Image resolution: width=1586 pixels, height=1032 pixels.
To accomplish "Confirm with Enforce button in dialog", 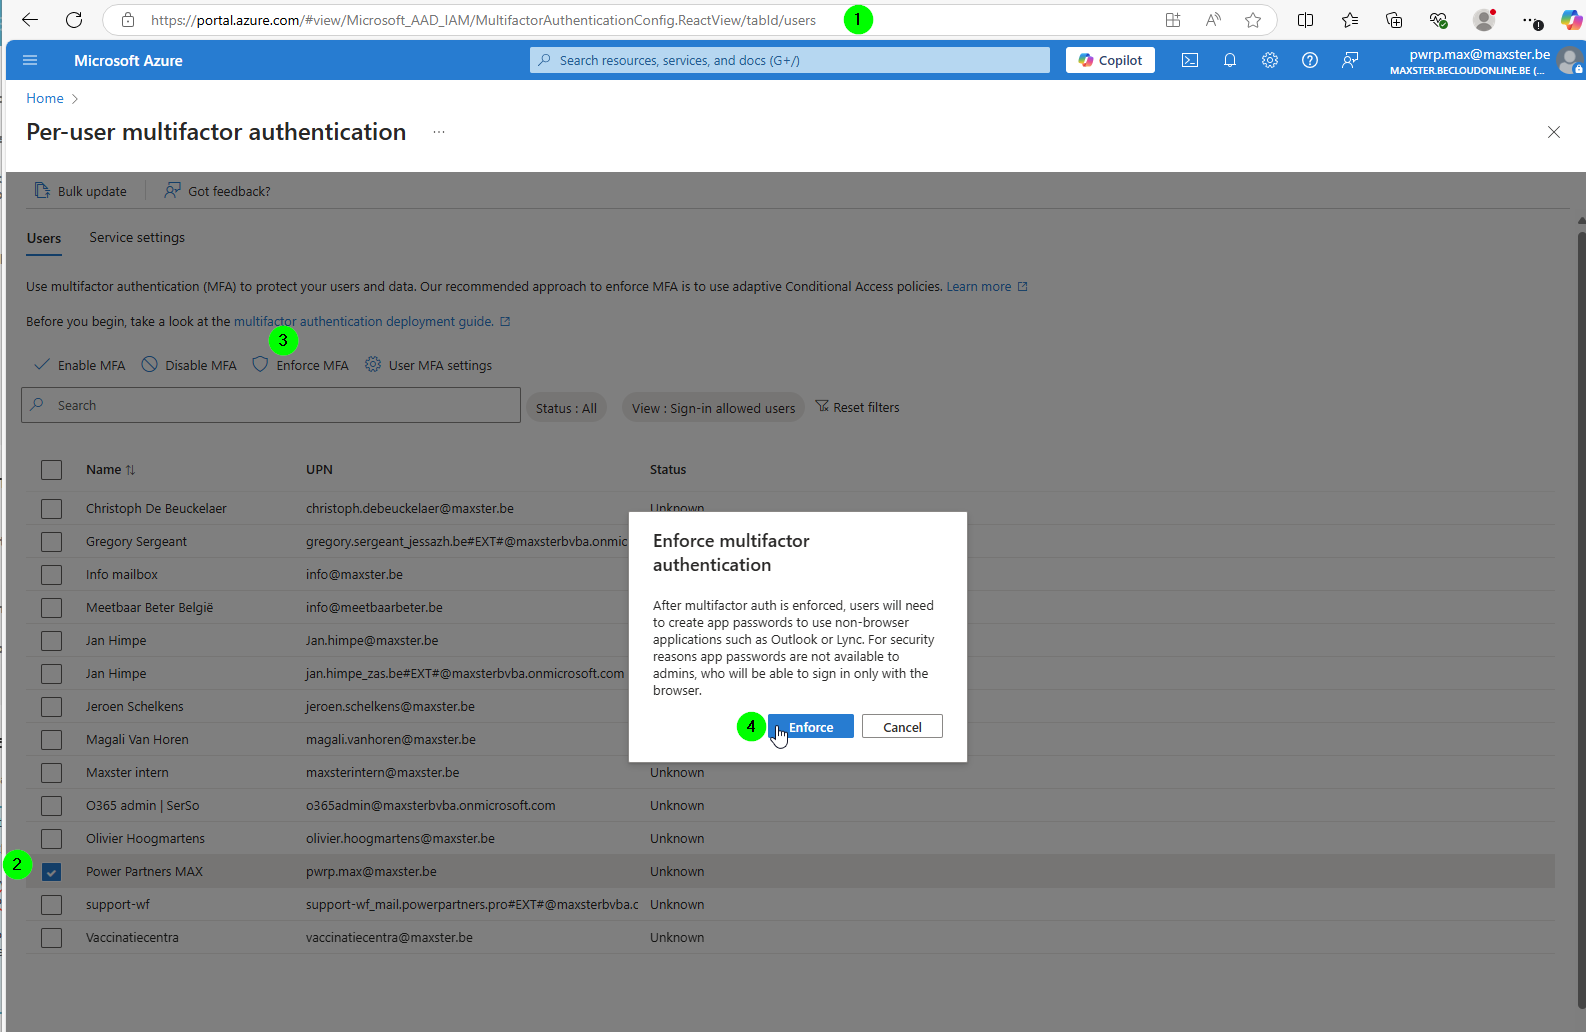I will 811,727.
